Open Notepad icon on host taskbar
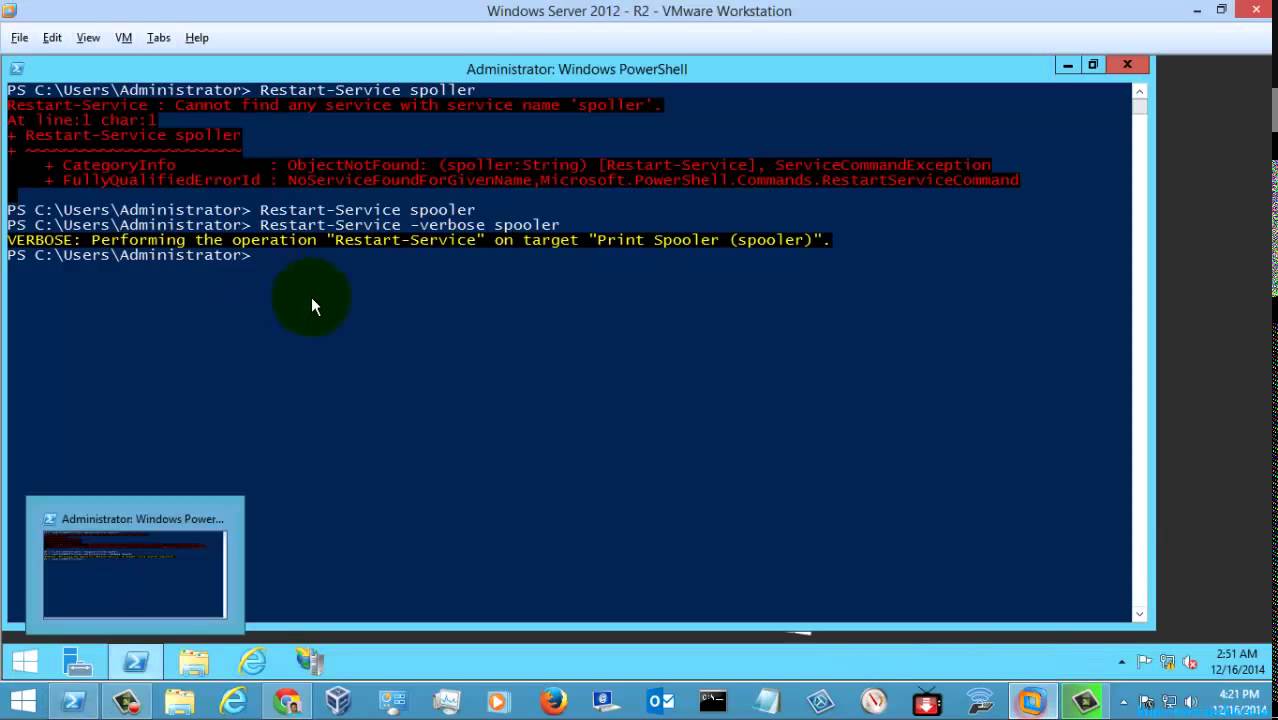This screenshot has width=1278, height=720. [767, 702]
